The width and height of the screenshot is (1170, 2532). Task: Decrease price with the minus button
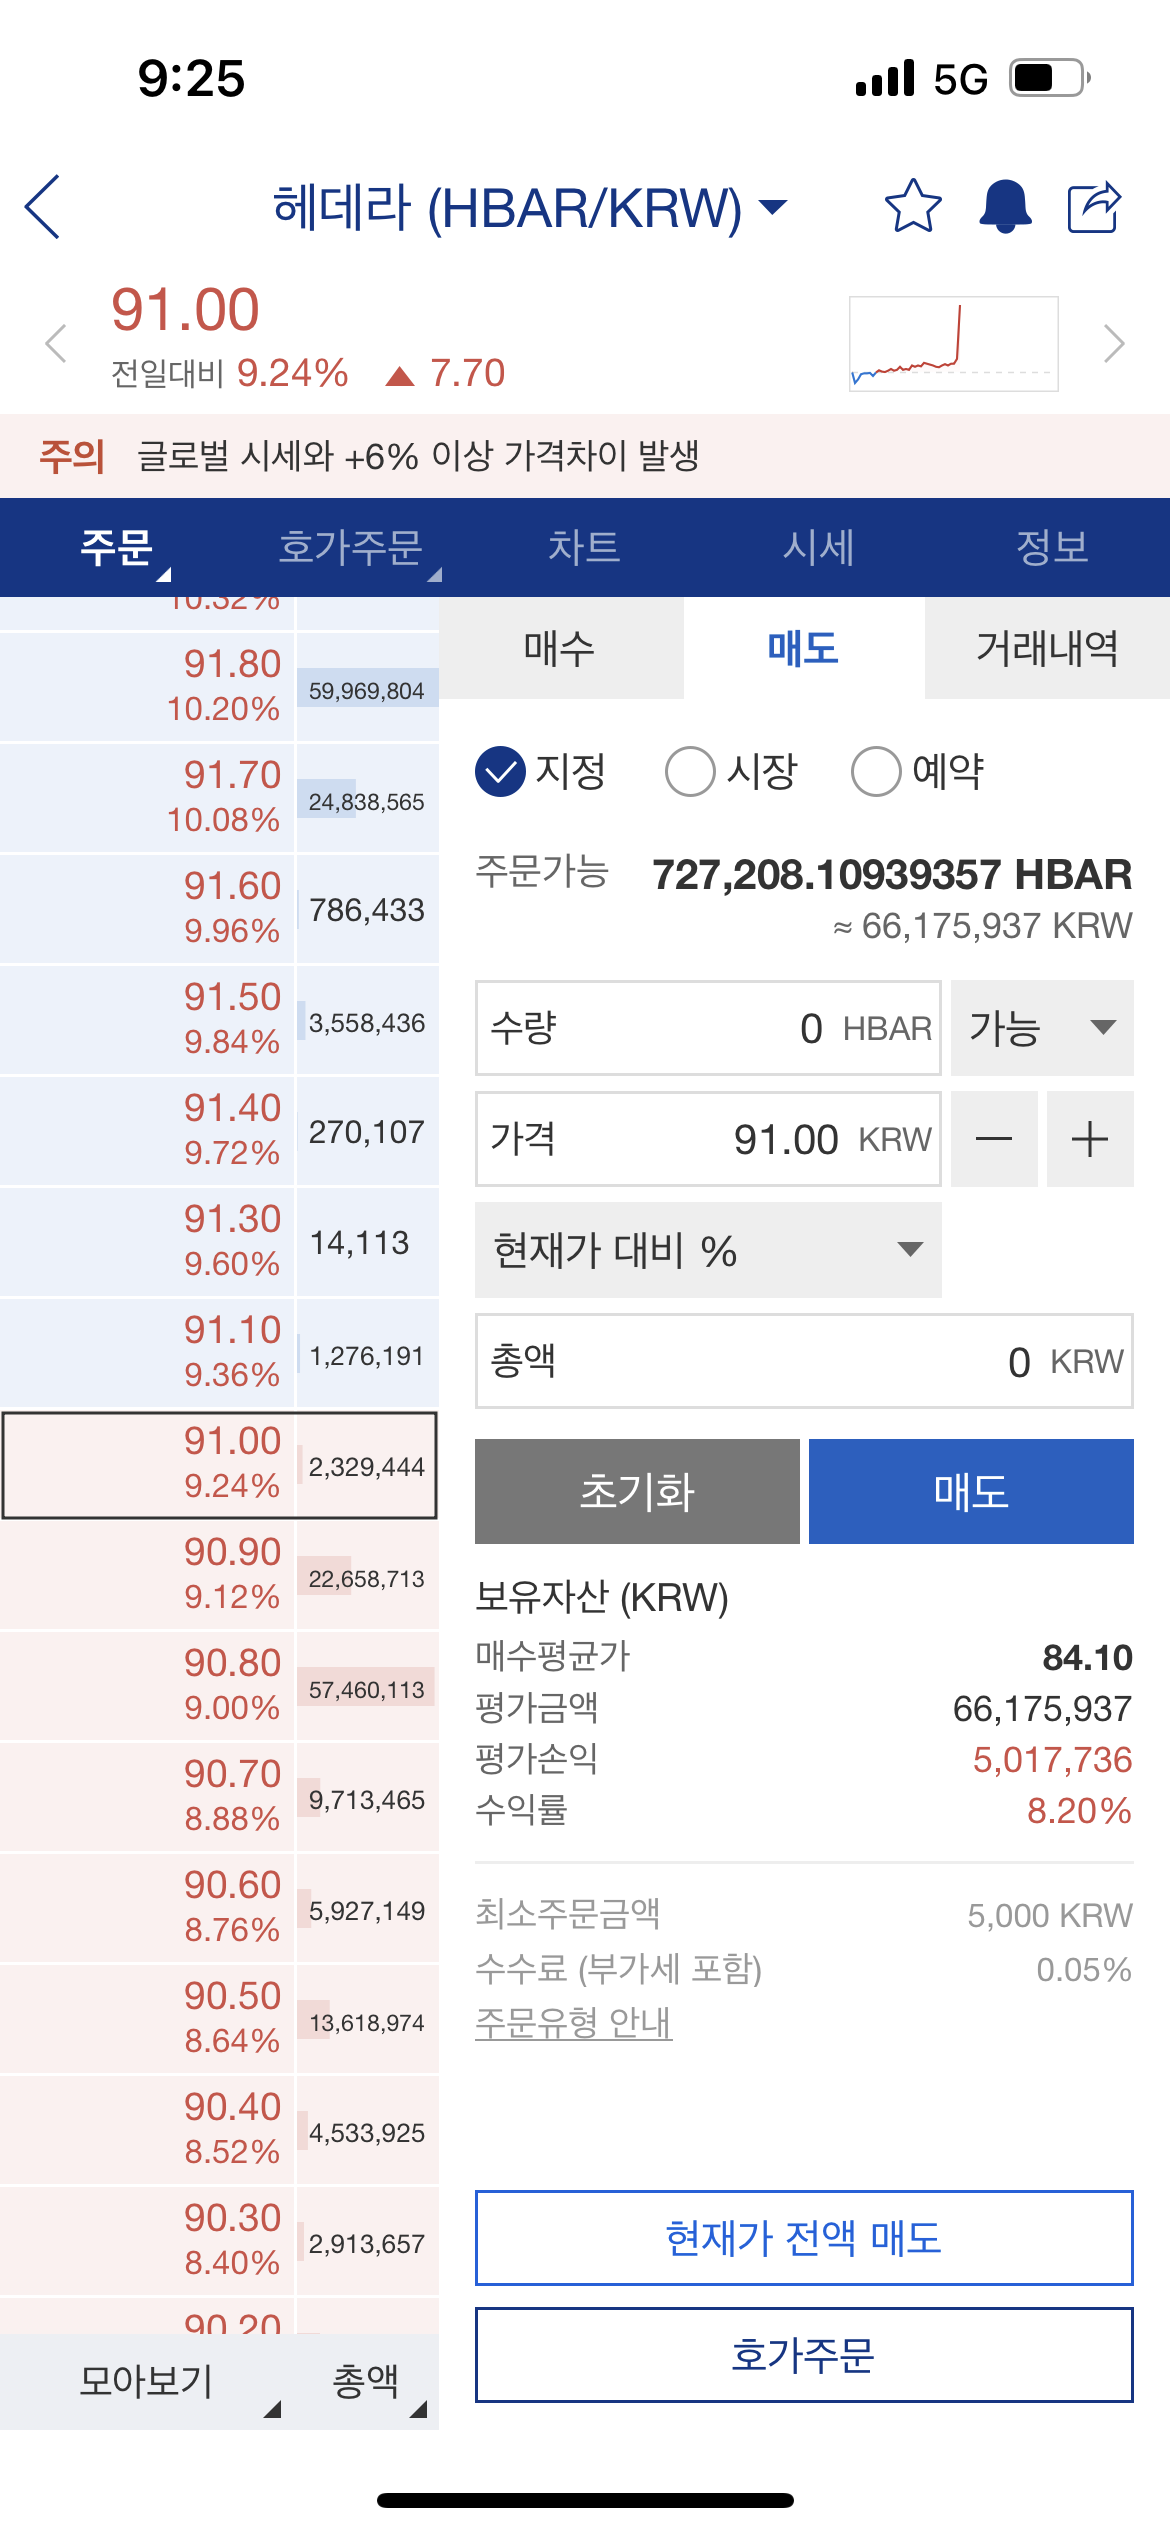click(994, 1139)
